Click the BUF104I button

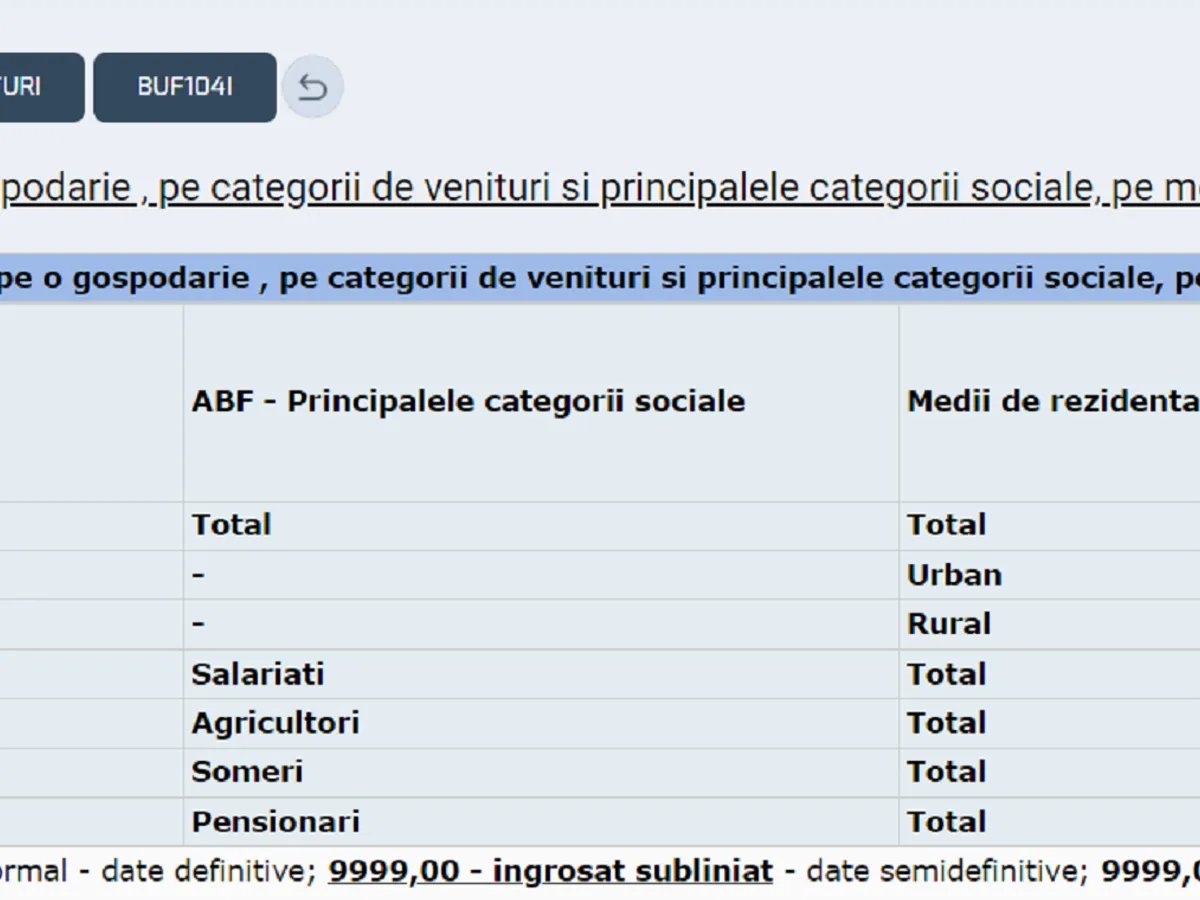click(185, 88)
